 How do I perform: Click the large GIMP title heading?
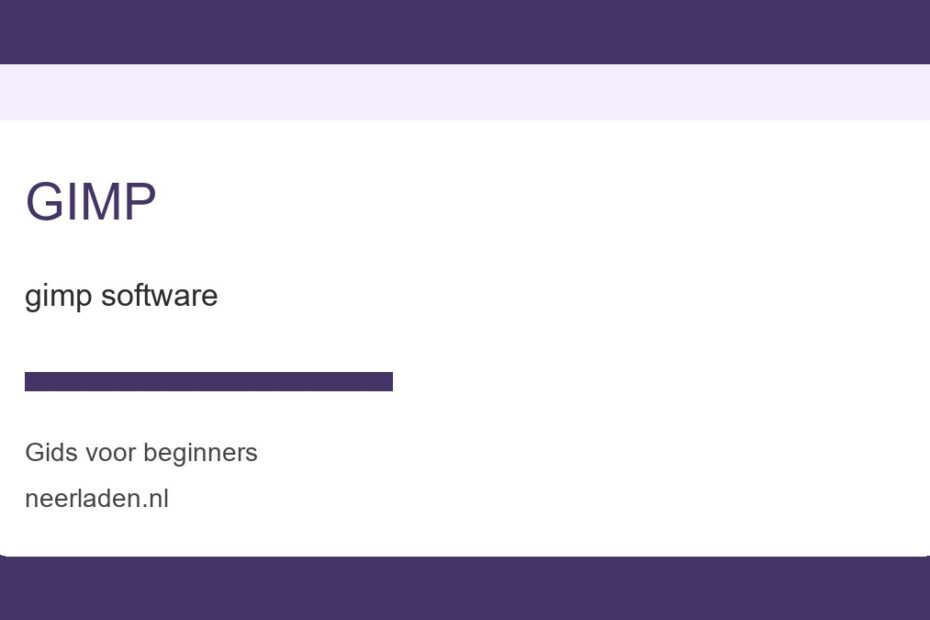(91, 202)
